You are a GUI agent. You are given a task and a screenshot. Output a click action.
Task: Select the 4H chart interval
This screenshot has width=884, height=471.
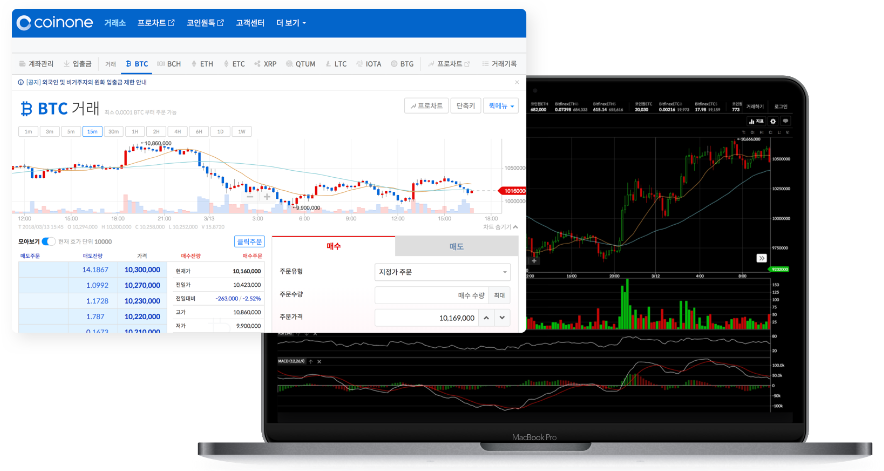click(178, 131)
